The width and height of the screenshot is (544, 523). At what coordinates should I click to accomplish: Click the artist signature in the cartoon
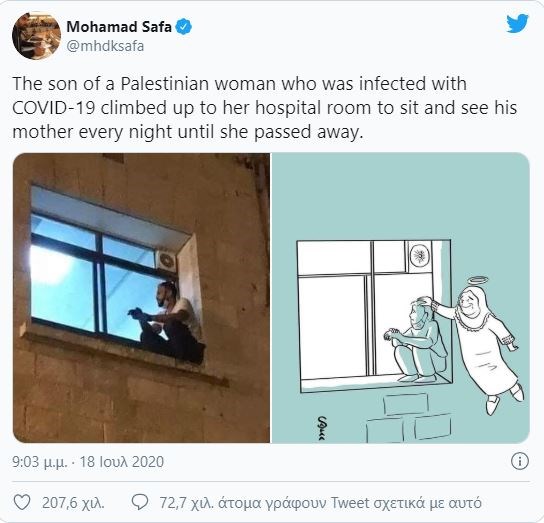point(322,428)
